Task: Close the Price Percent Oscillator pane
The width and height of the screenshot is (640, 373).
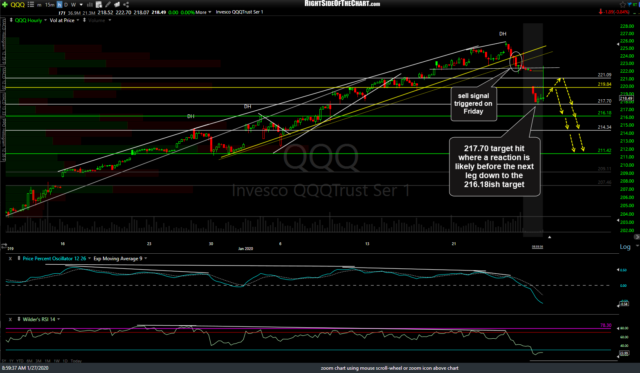Action: pyautogui.click(x=11, y=258)
